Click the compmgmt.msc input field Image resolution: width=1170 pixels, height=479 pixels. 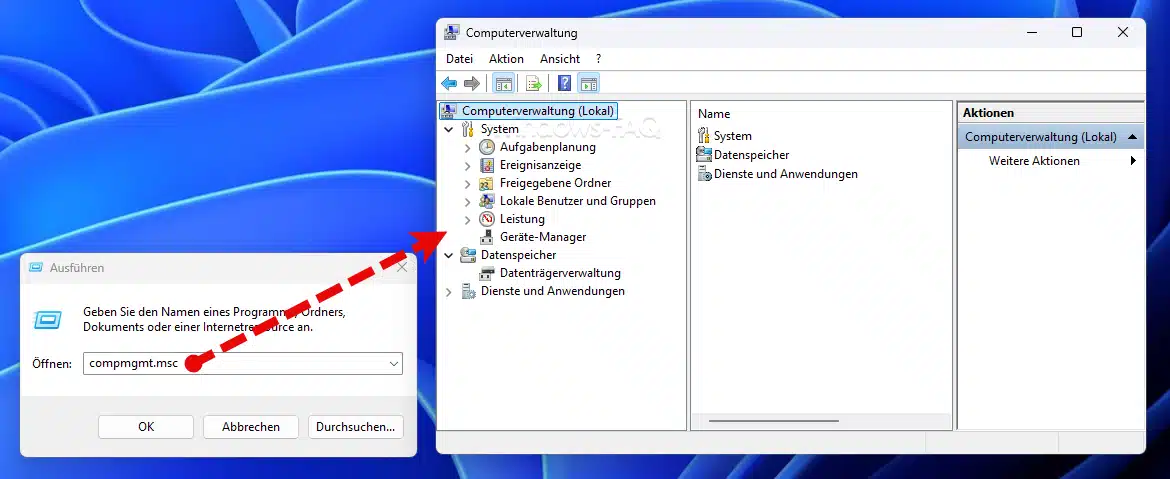[x=243, y=363]
